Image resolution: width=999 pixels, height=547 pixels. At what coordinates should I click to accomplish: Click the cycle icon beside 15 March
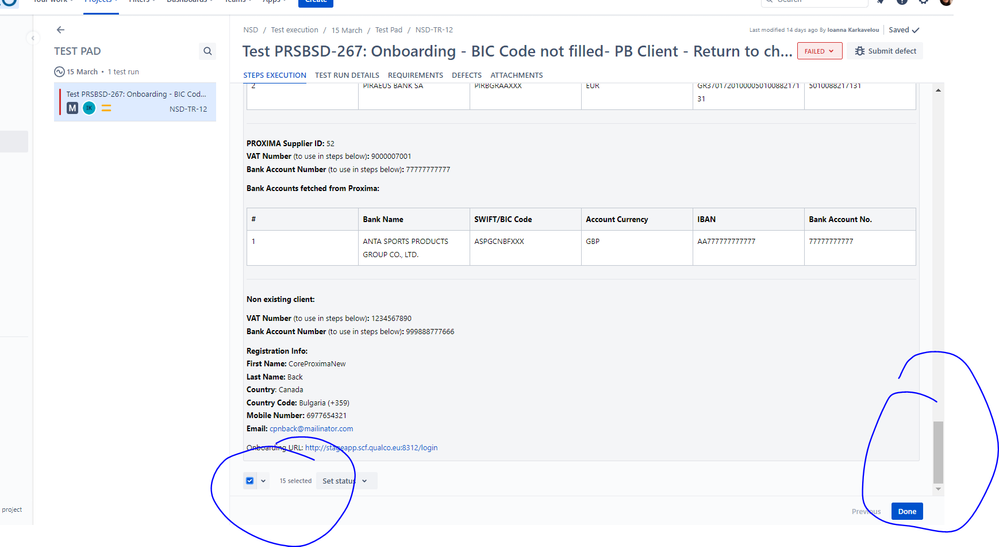[x=59, y=72]
